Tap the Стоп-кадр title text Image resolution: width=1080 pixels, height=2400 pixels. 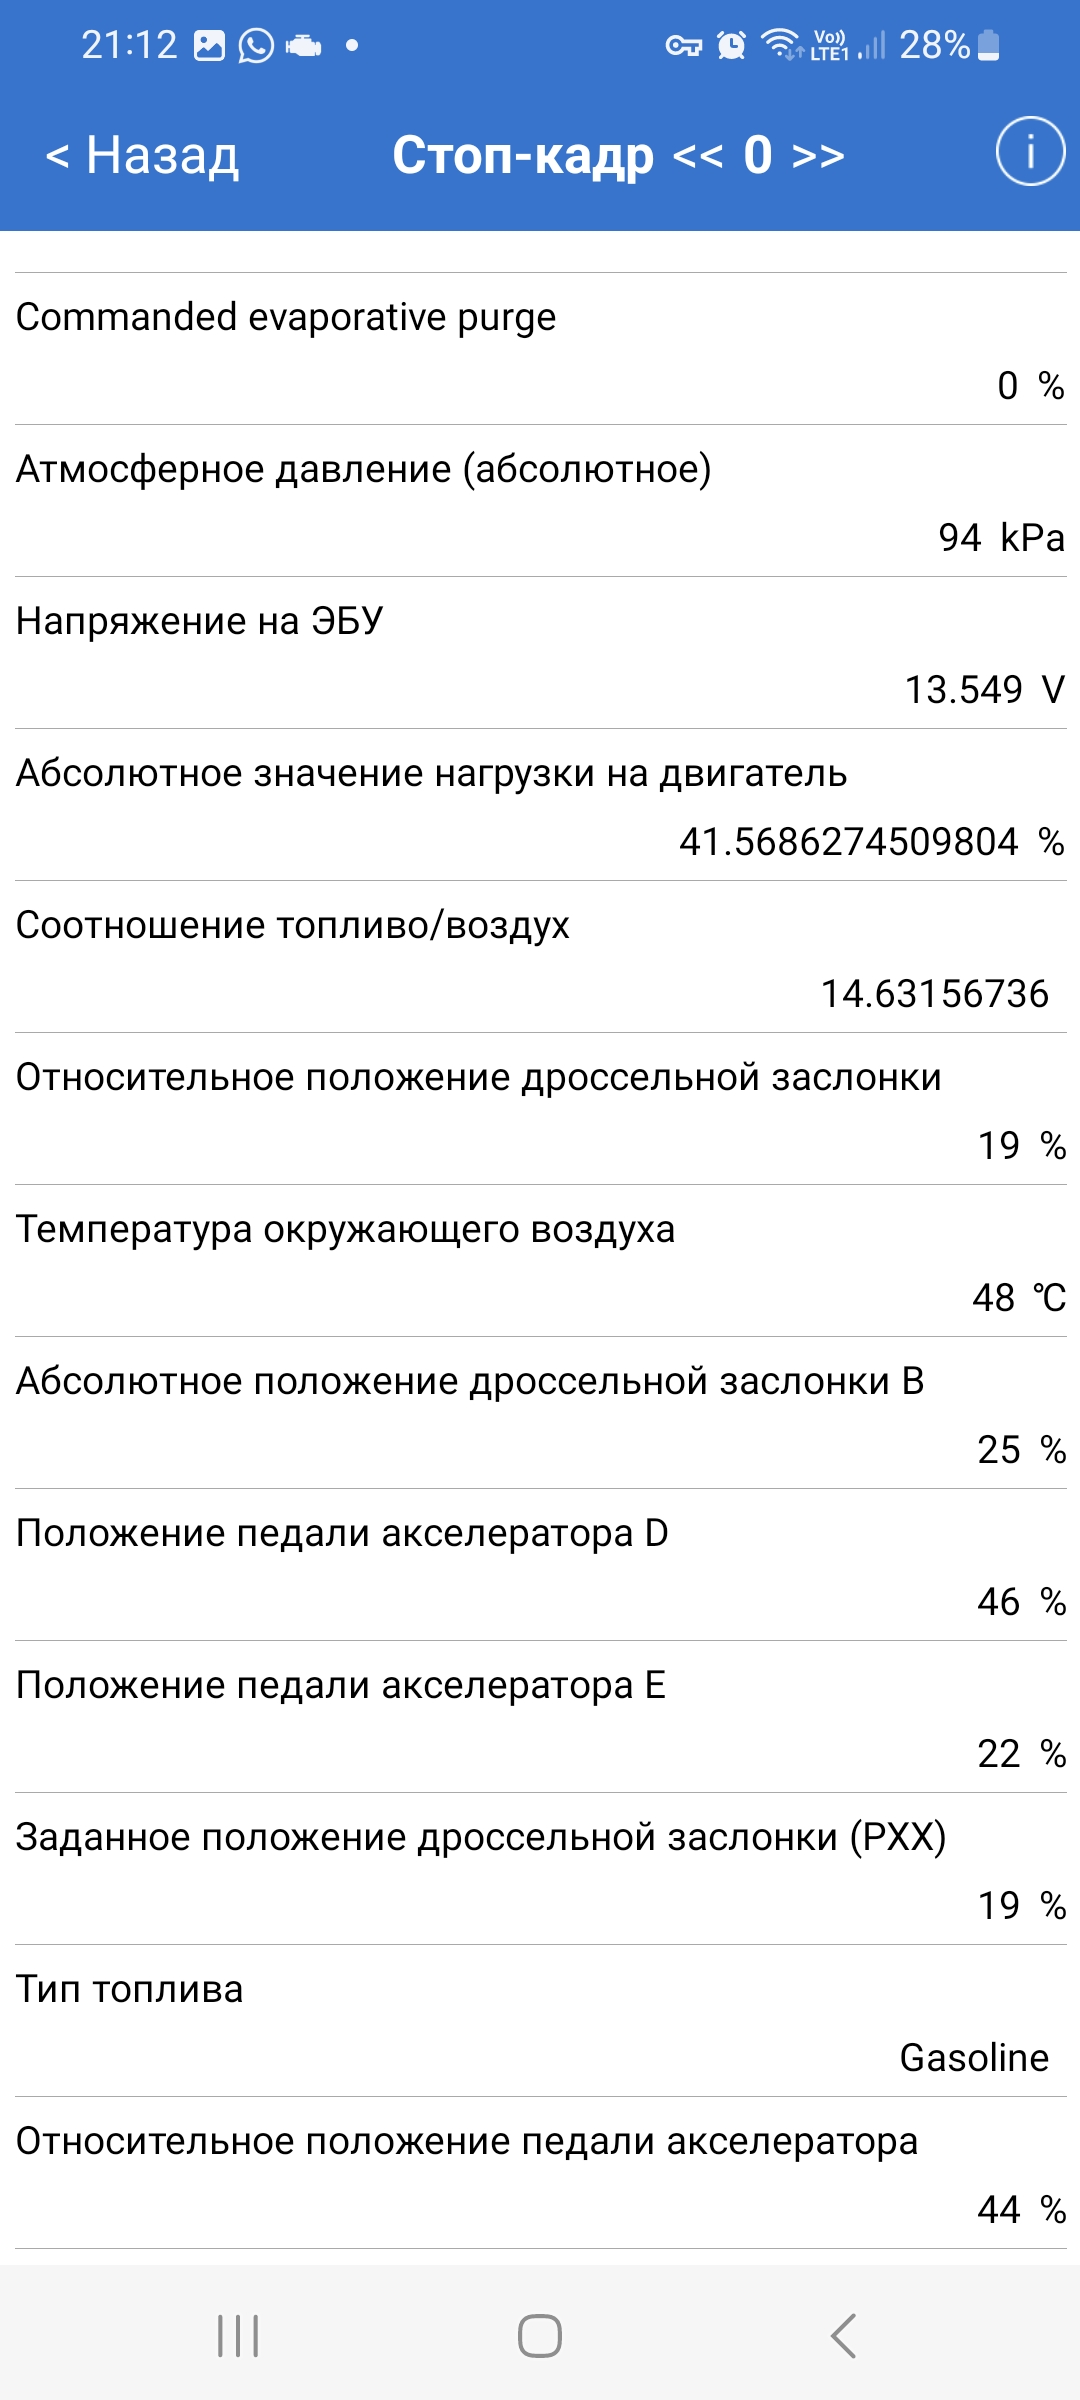pos(523,156)
